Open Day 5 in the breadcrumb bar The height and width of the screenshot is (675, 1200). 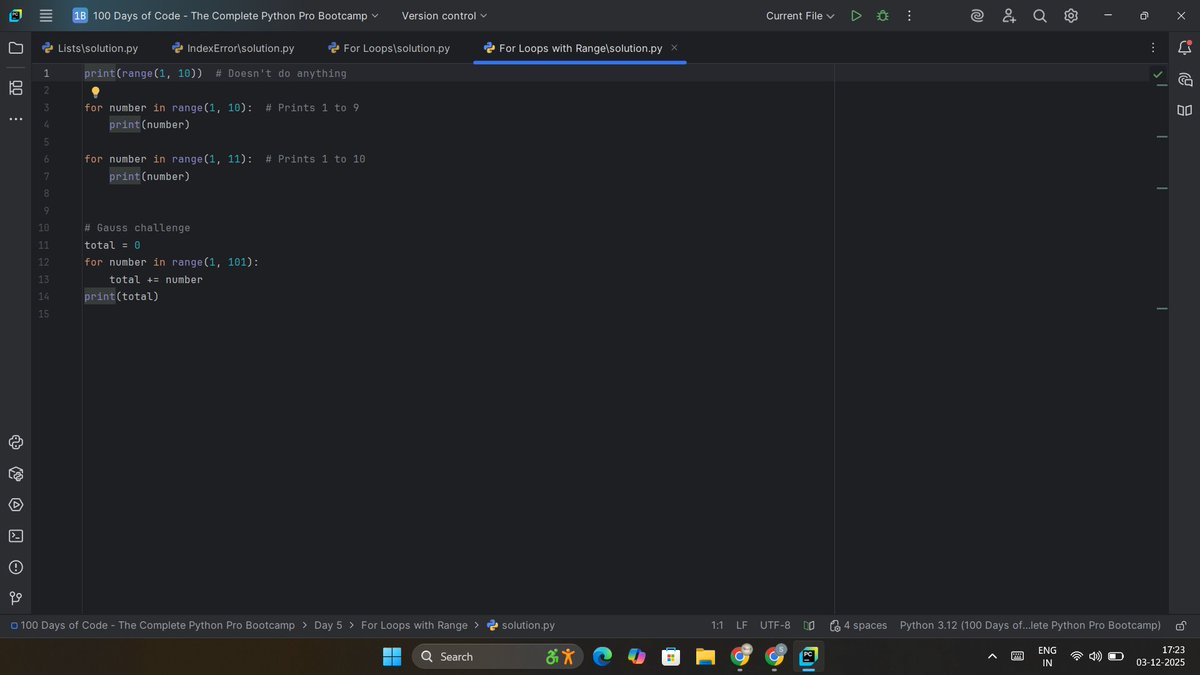tap(328, 625)
